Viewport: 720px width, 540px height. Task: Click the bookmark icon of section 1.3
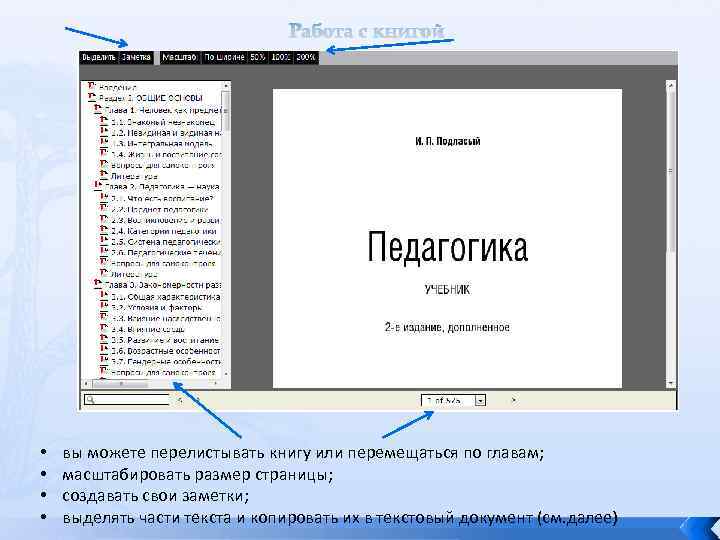point(104,143)
